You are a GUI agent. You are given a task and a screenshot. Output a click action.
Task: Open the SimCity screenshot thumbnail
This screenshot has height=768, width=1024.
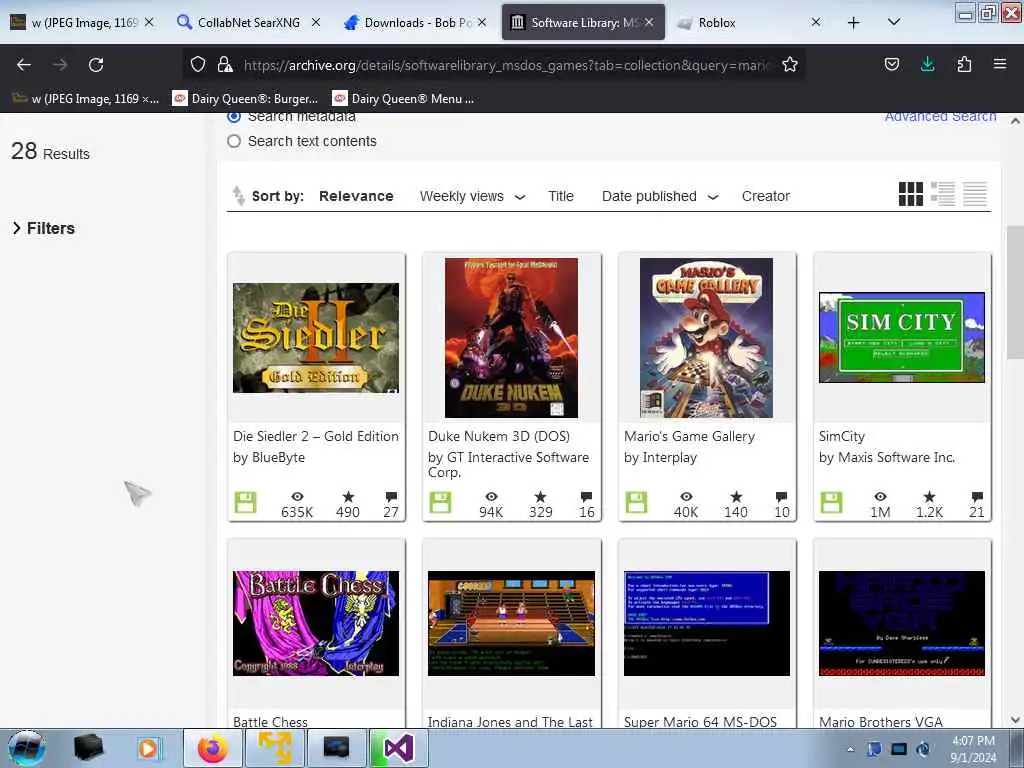[902, 338]
